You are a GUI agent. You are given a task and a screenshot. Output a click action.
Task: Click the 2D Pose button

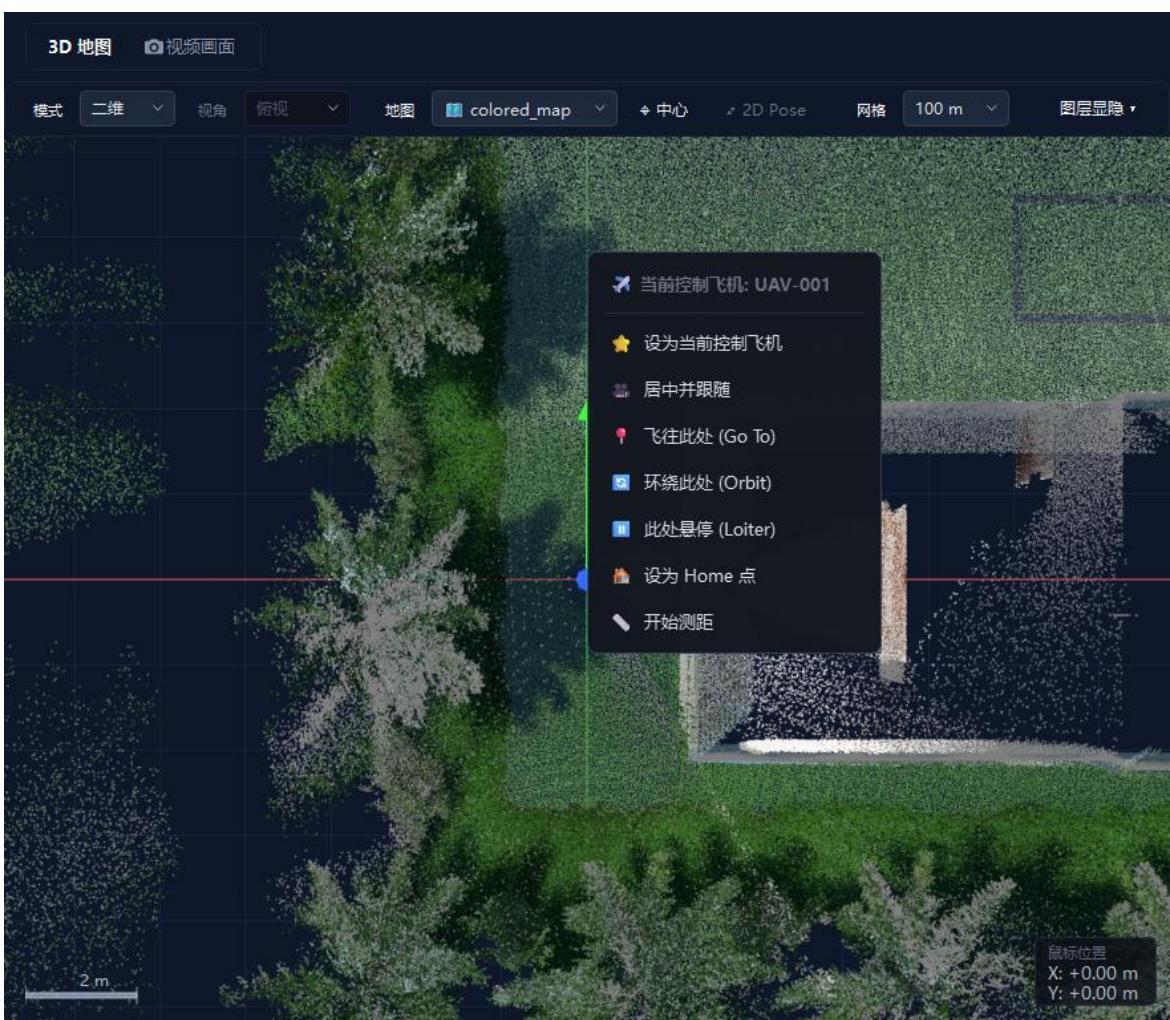coord(766,110)
